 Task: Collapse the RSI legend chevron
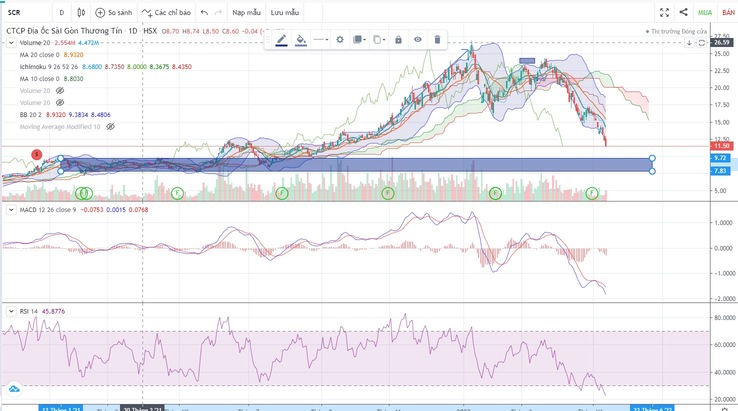[x=11, y=312]
